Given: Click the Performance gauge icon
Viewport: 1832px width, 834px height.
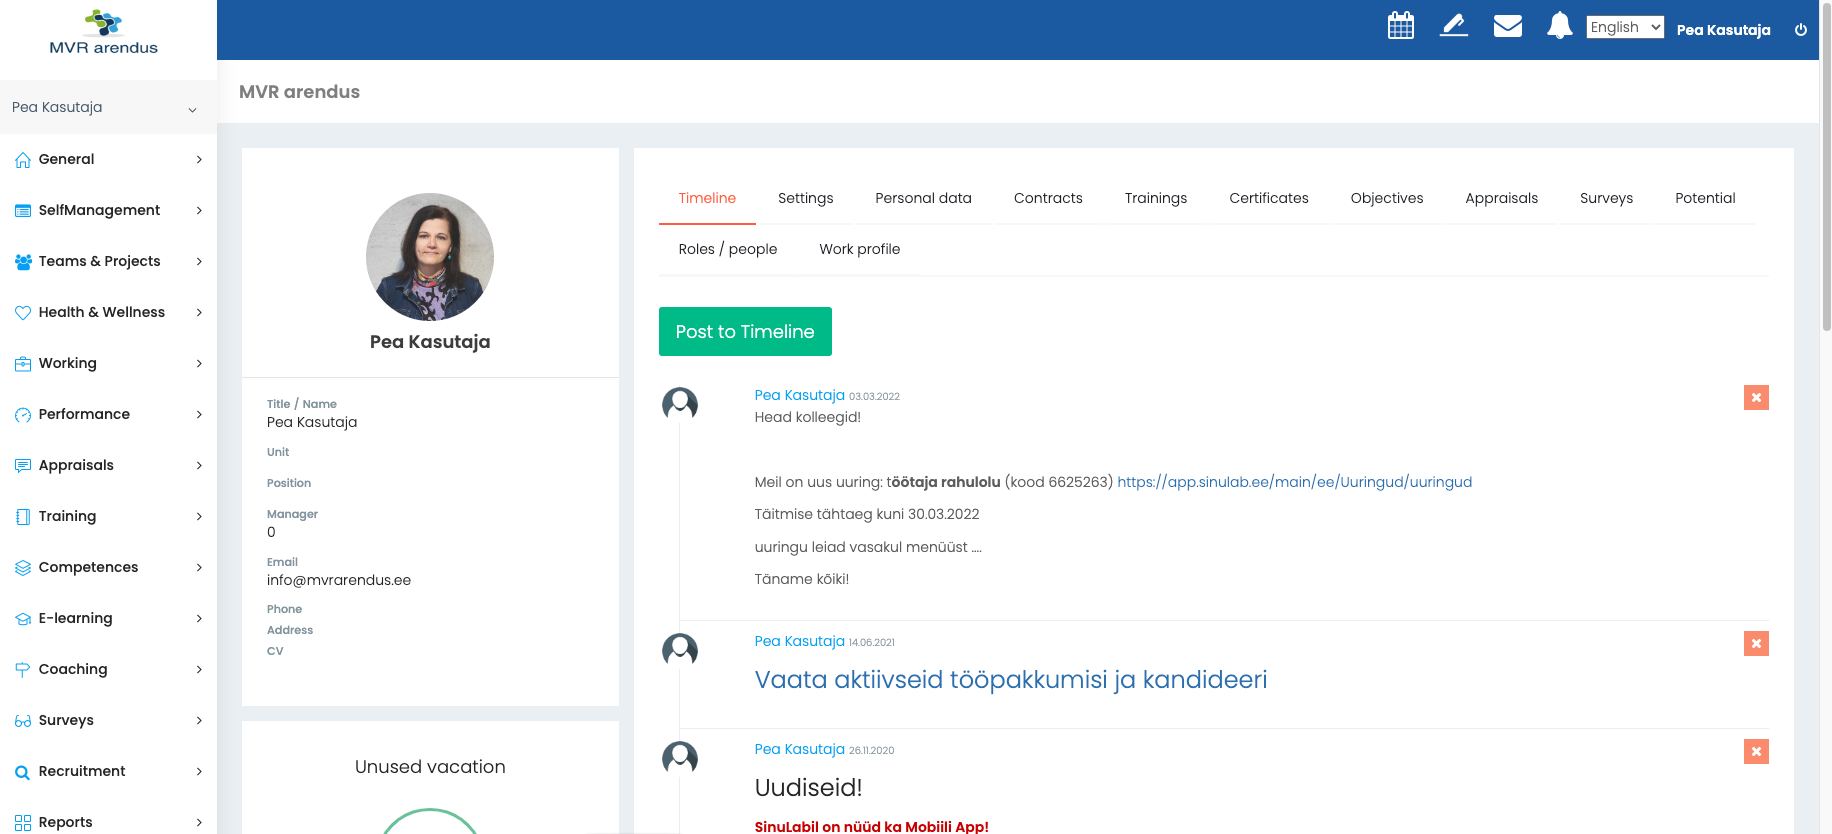Looking at the screenshot, I should [23, 415].
